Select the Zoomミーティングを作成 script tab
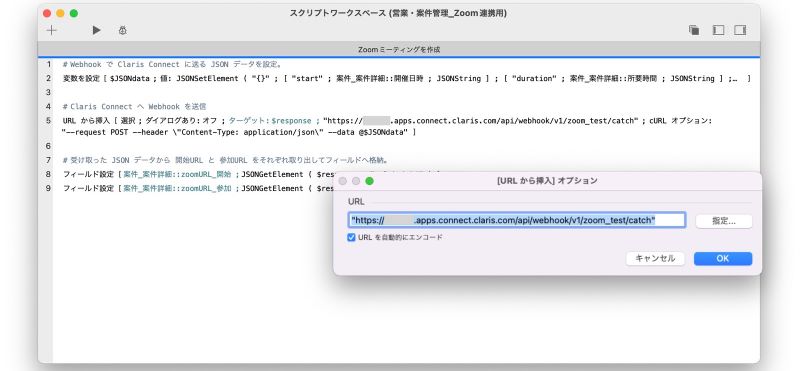800x371 pixels. [x=398, y=50]
